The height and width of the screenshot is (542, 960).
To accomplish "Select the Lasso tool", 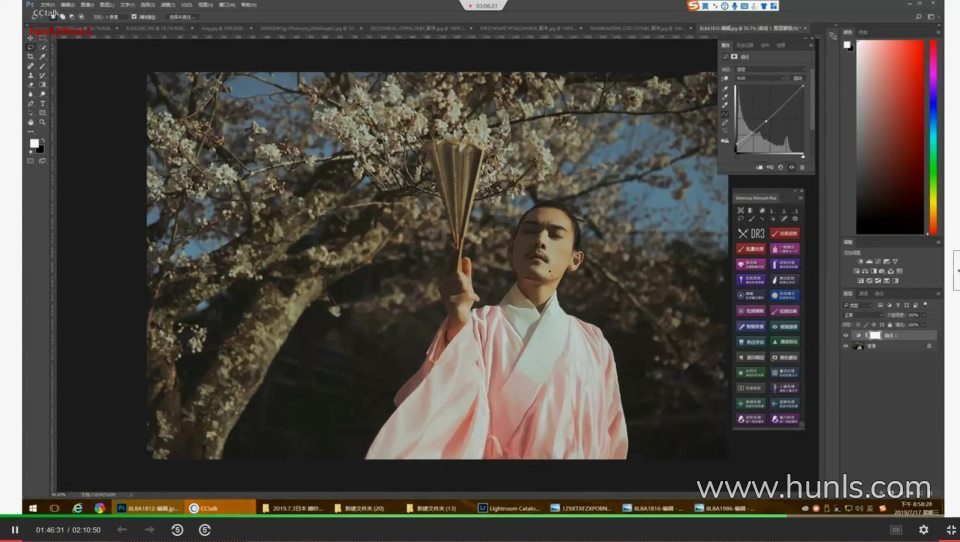I will tap(30, 47).
